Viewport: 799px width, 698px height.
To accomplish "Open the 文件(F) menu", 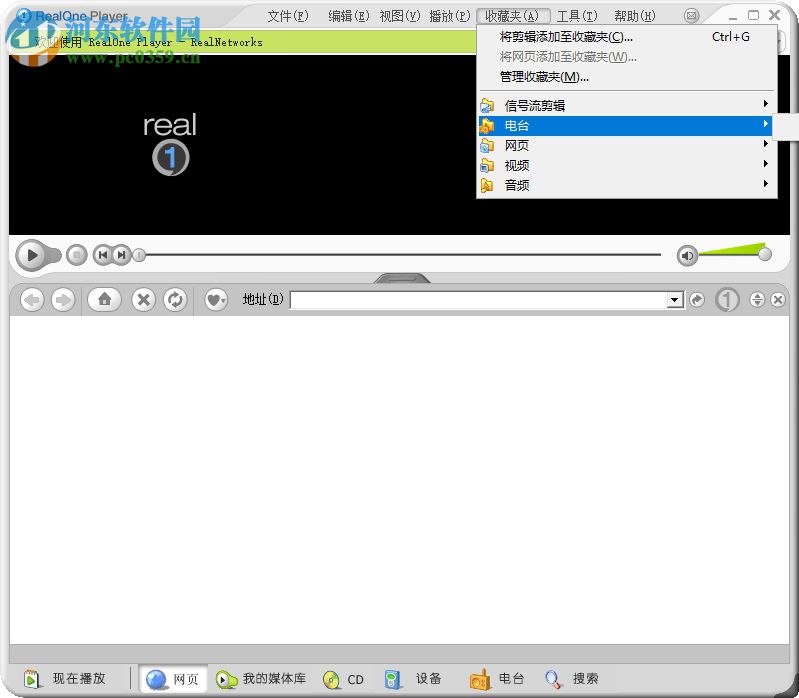I will coord(288,16).
